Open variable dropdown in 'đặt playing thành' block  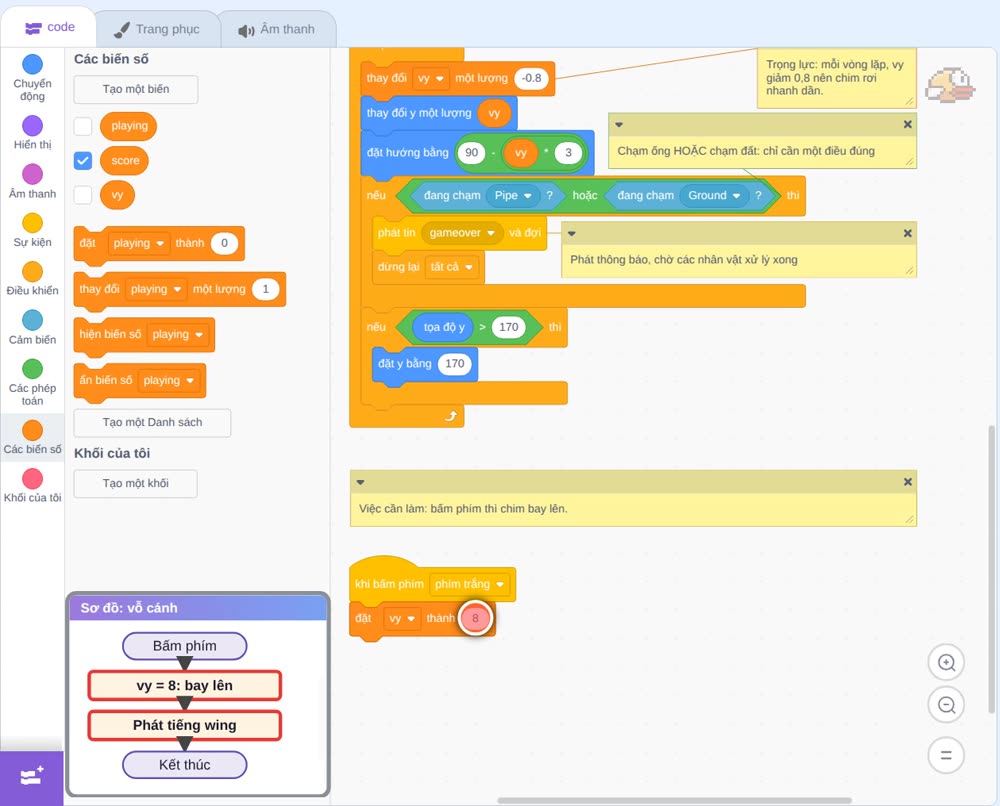(x=138, y=243)
